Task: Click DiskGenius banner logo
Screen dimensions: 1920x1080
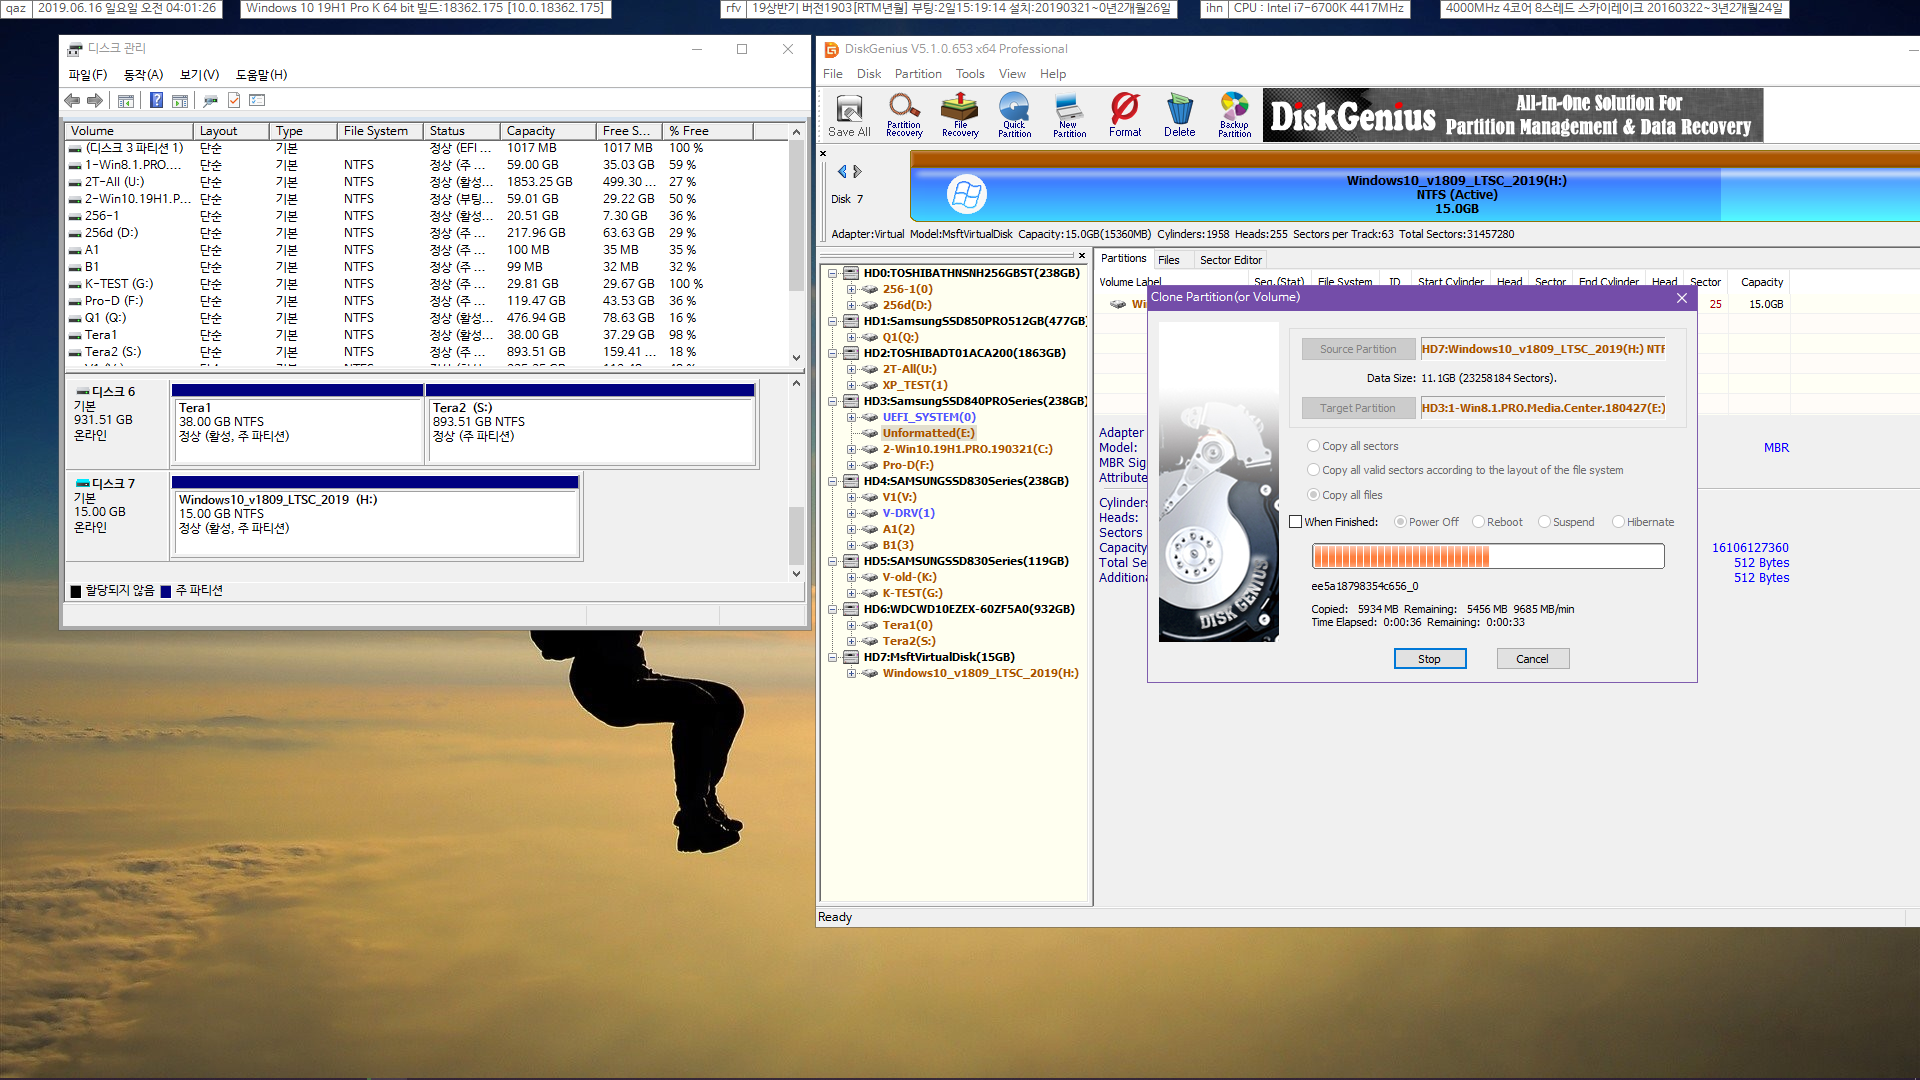Action: pyautogui.click(x=1513, y=115)
